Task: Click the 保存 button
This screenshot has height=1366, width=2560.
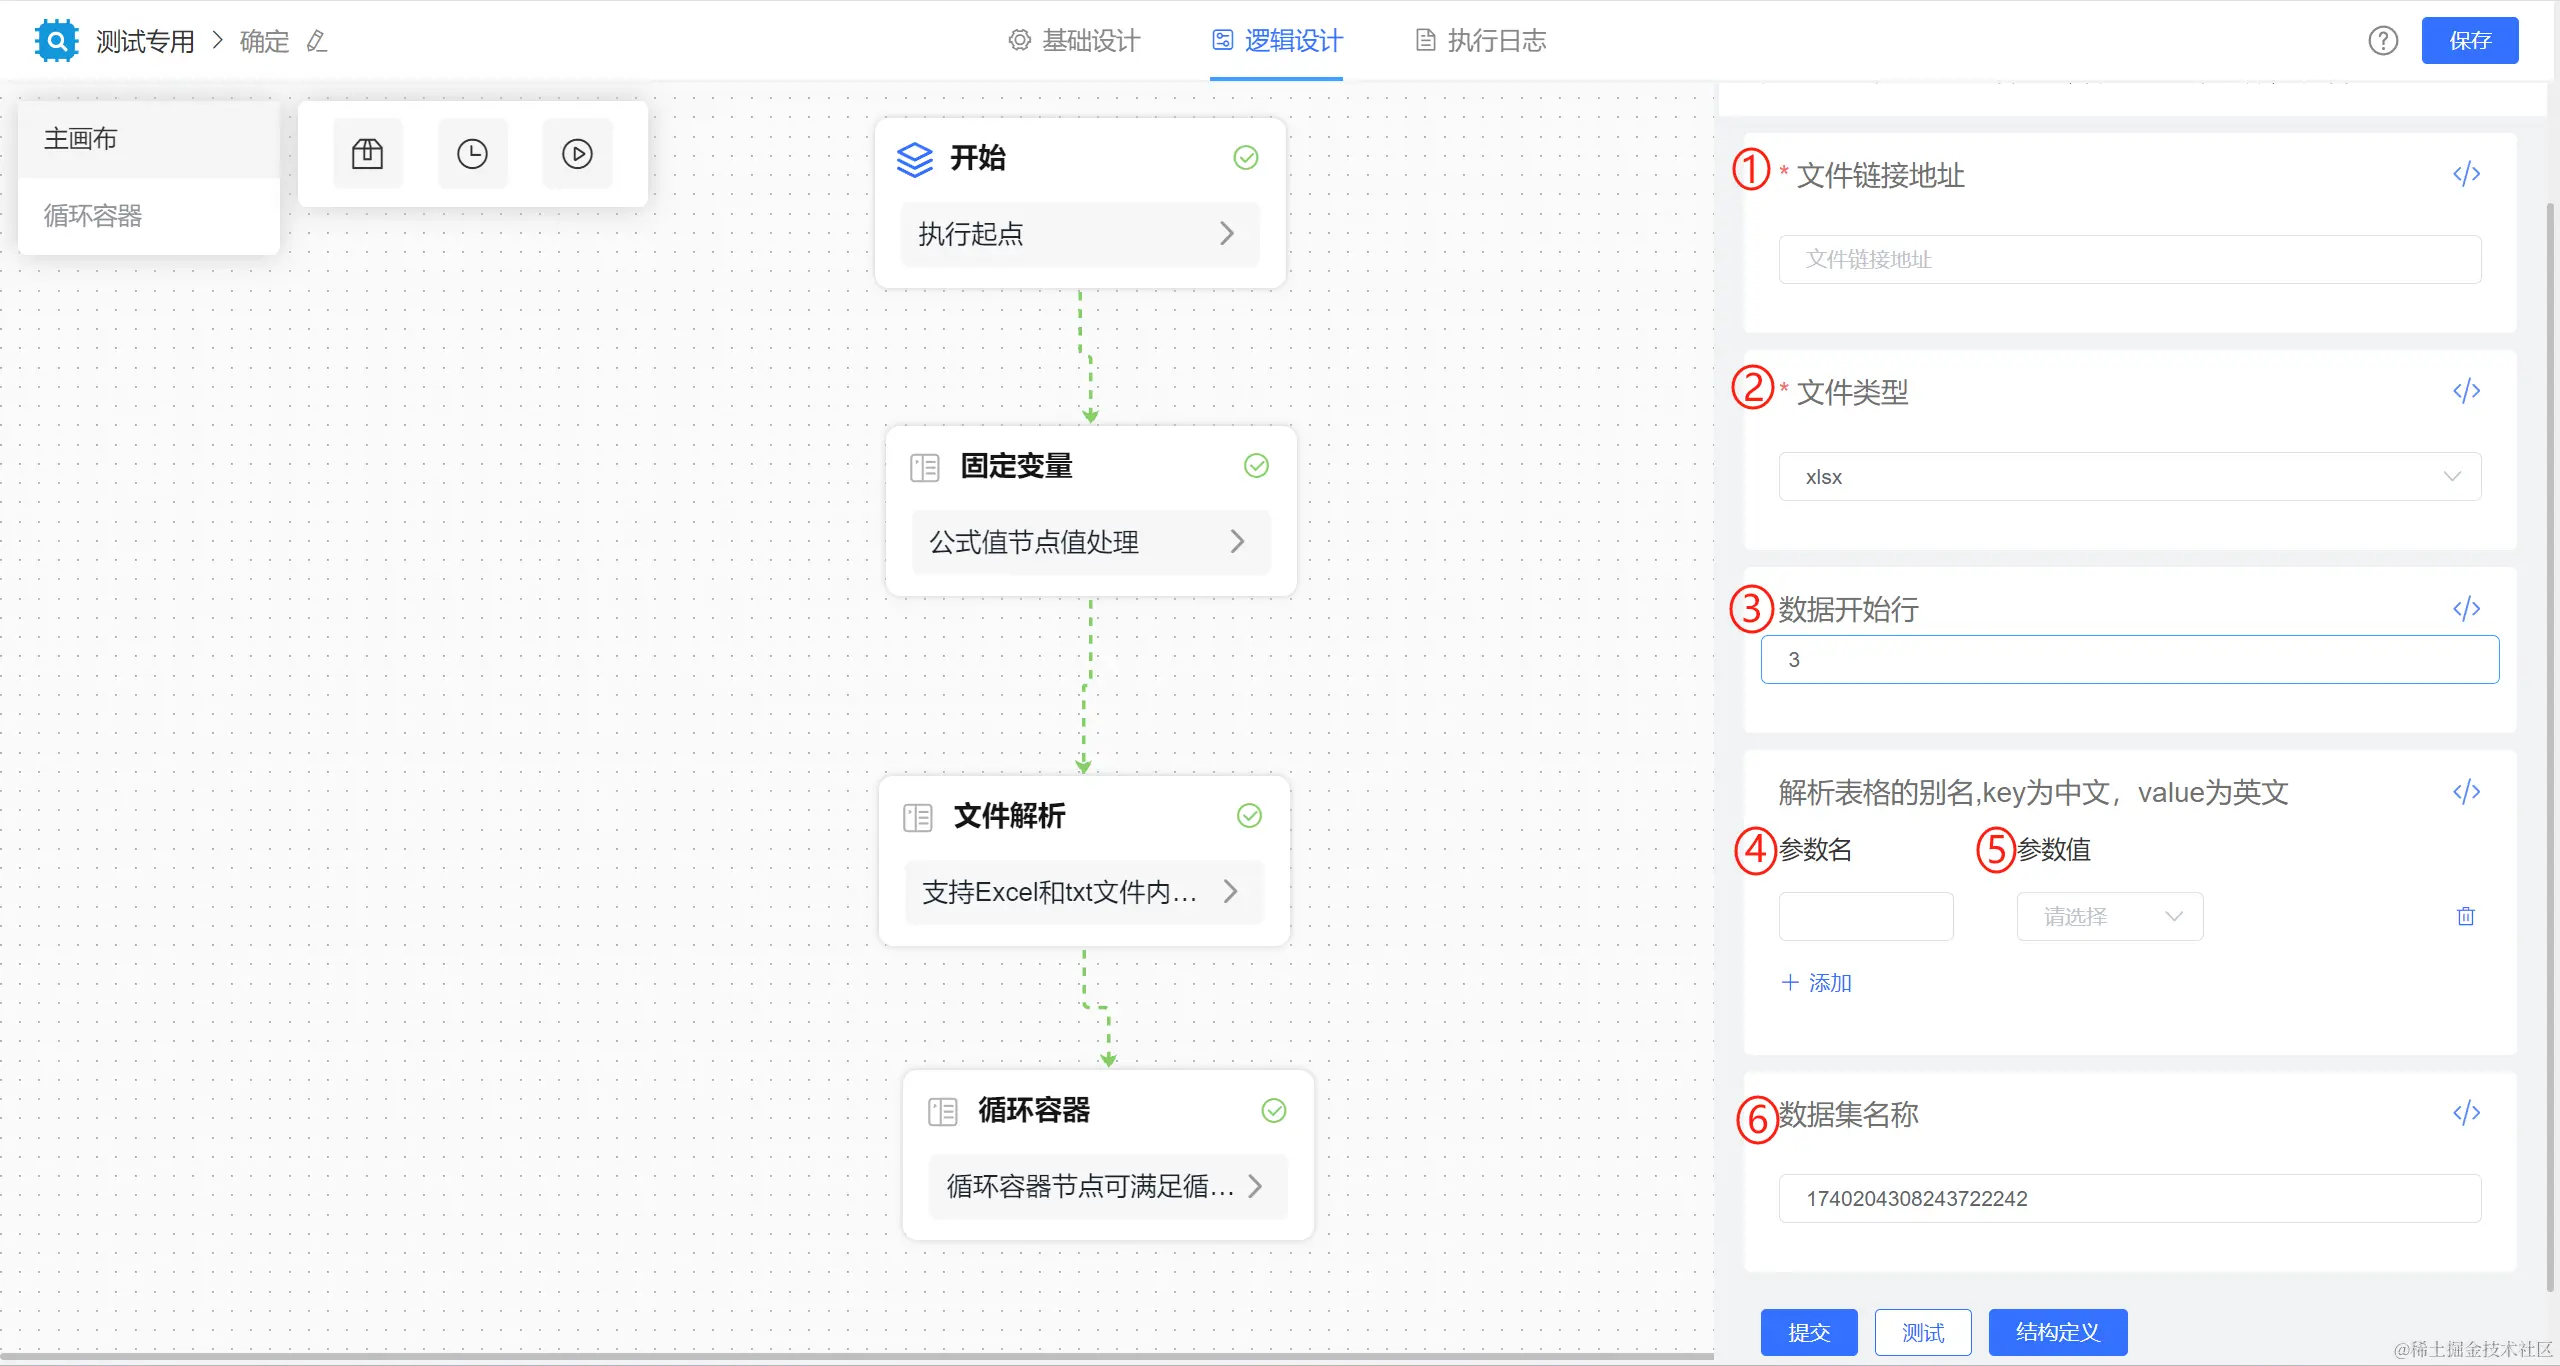Action: [2469, 41]
